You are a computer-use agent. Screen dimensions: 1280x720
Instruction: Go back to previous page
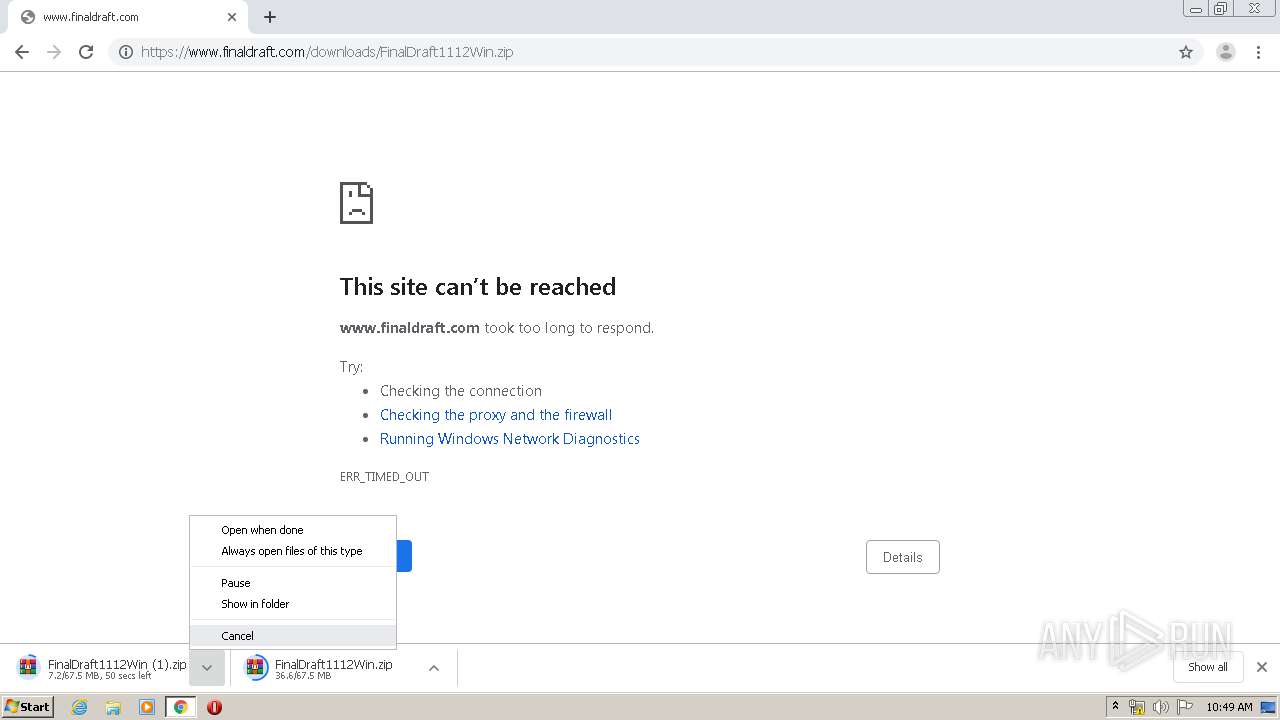tap(22, 52)
